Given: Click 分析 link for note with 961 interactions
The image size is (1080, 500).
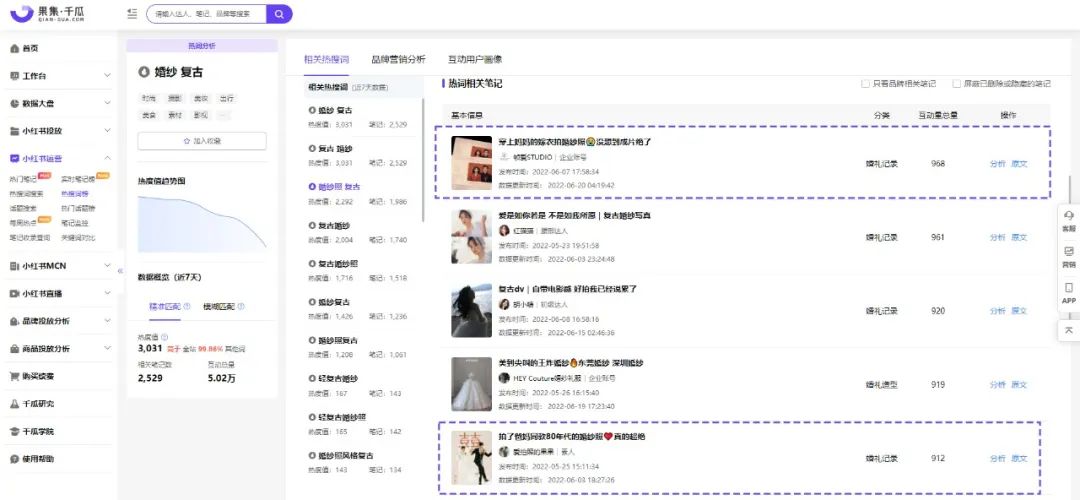Looking at the screenshot, I should pos(997,237).
